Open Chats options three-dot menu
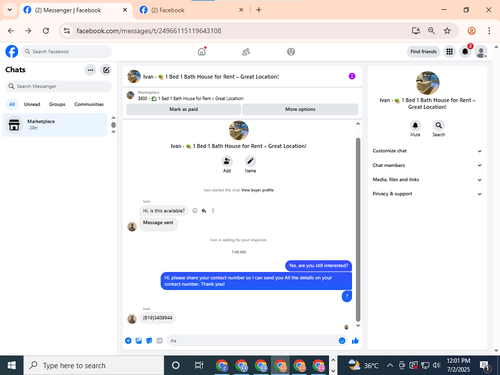The width and height of the screenshot is (500, 375). 90,70
